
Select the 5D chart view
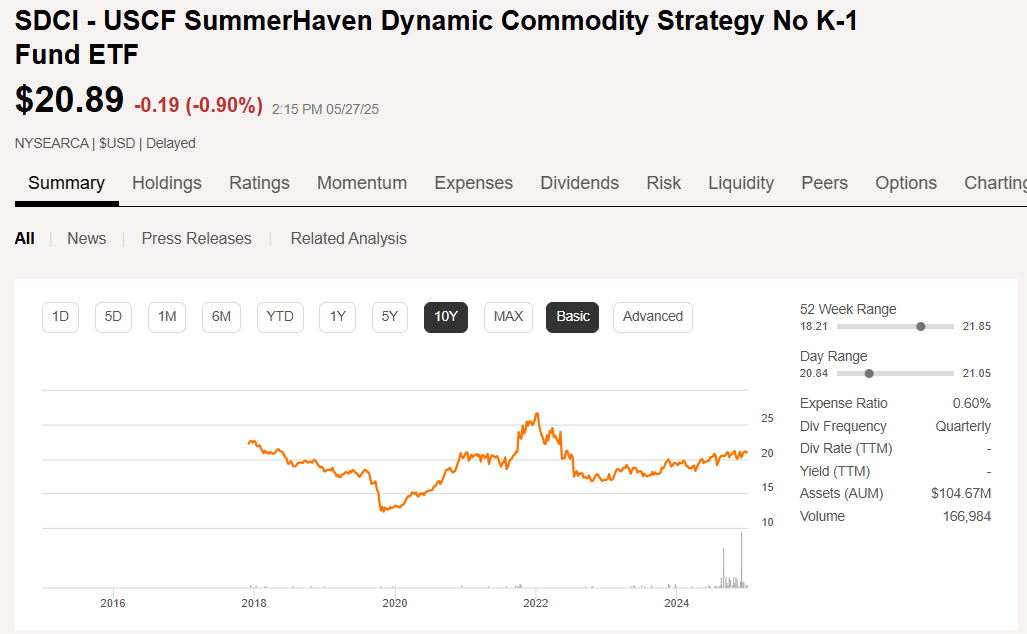[113, 317]
